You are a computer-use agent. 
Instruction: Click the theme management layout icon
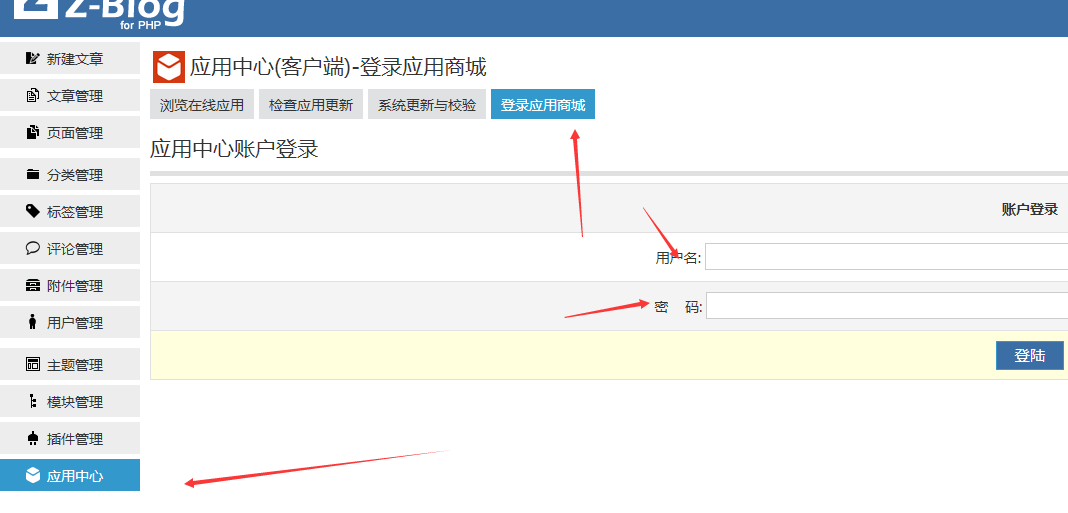click(x=33, y=365)
